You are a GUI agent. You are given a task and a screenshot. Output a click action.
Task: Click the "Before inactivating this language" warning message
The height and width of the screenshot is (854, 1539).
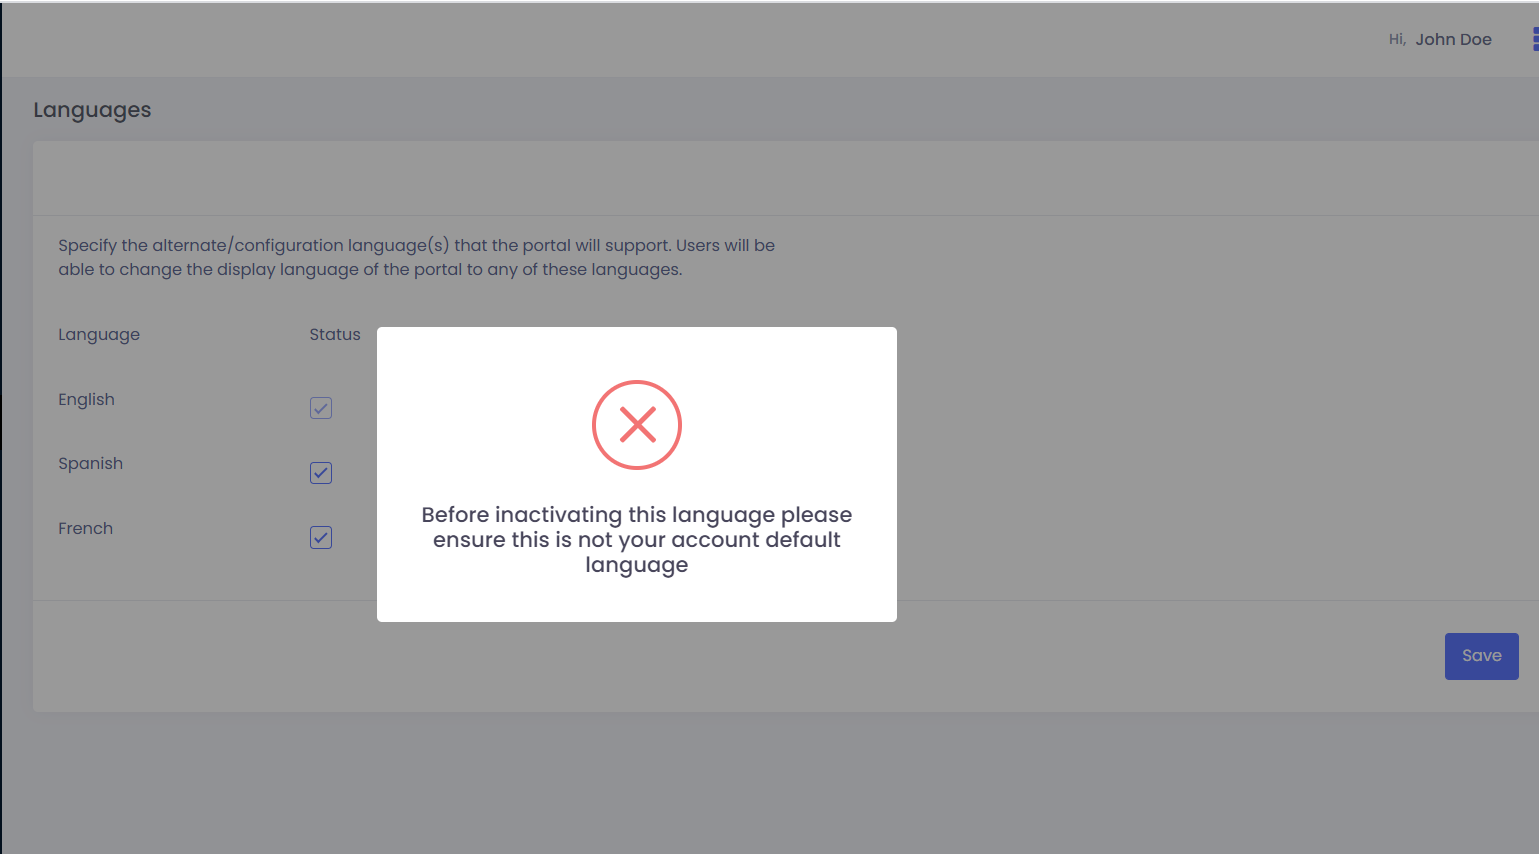point(637,540)
